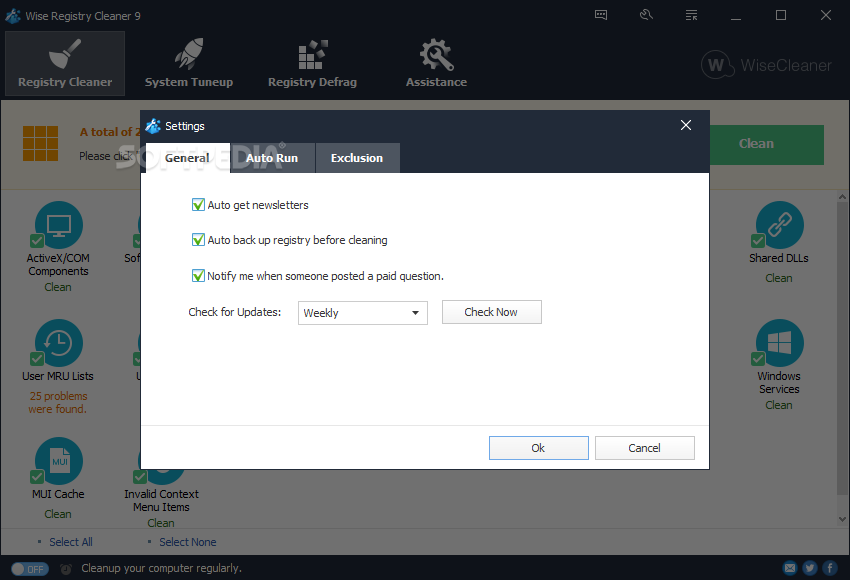The width and height of the screenshot is (850, 580).
Task: Switch the scheduled cleanup OFF toggle
Action: pos(30,569)
